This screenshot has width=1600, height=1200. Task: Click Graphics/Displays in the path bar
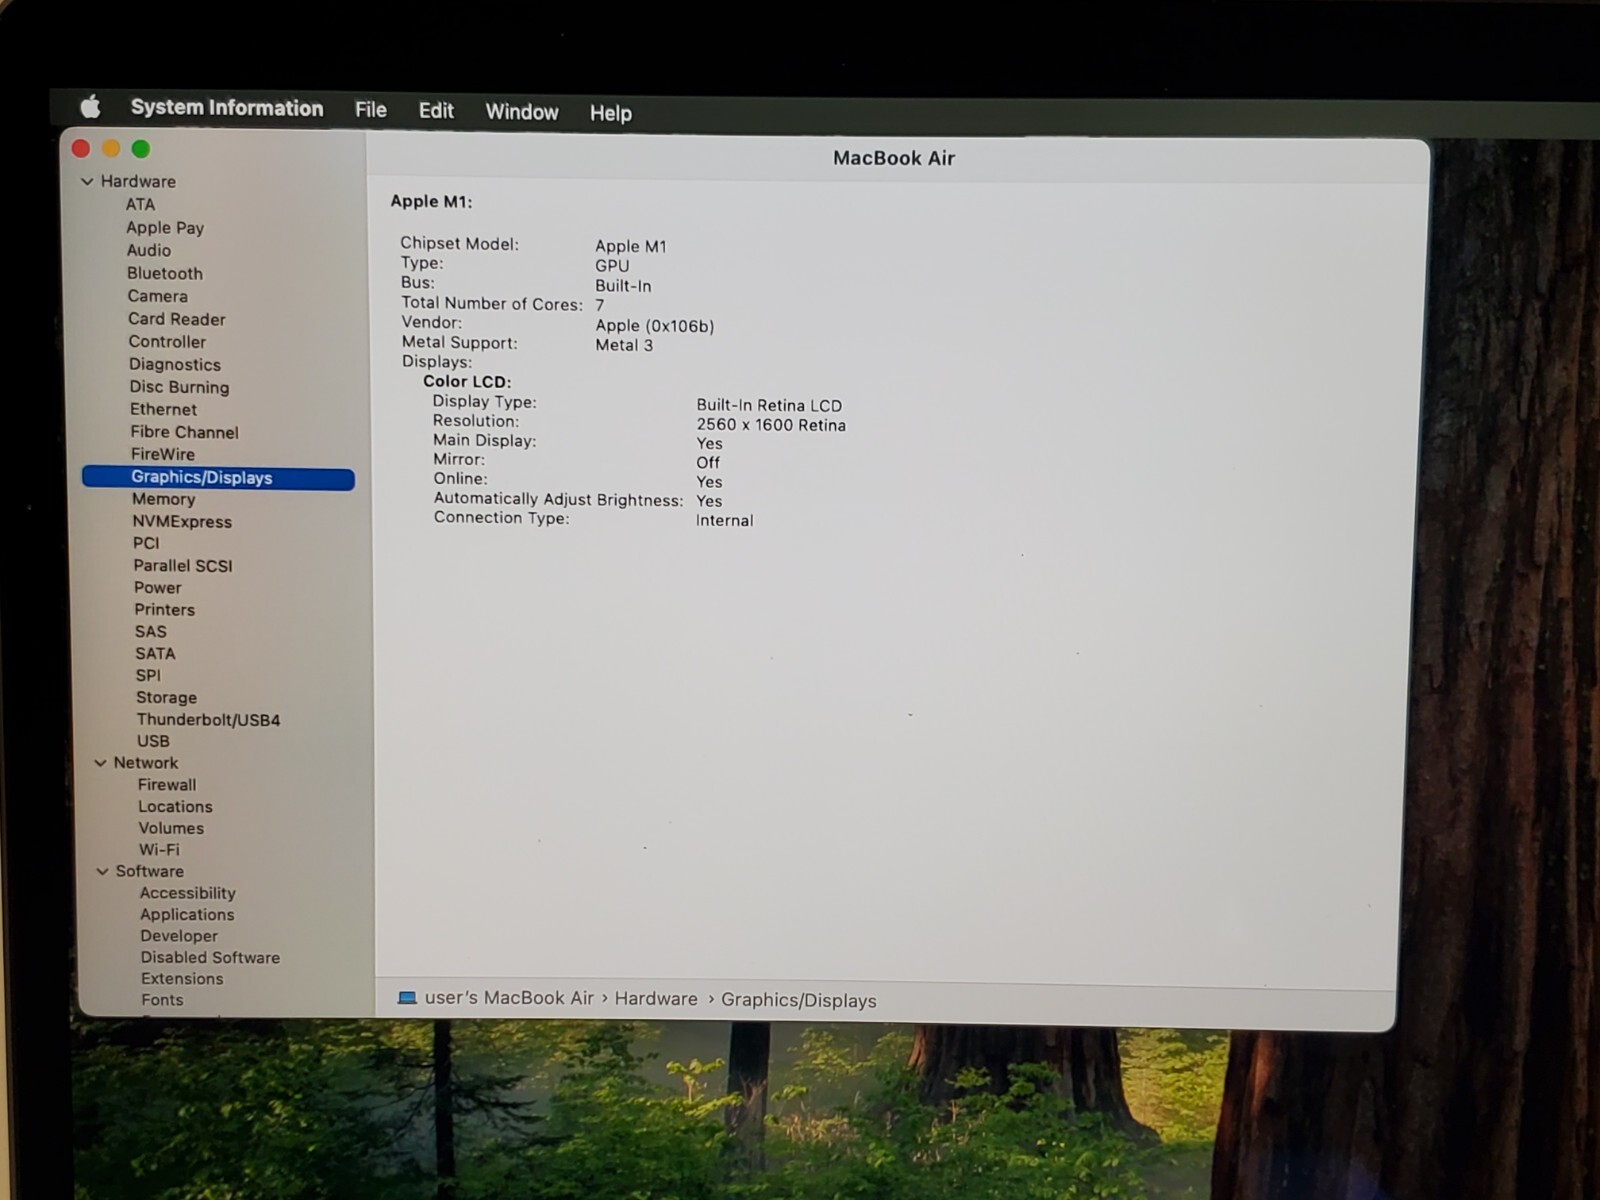click(798, 1001)
